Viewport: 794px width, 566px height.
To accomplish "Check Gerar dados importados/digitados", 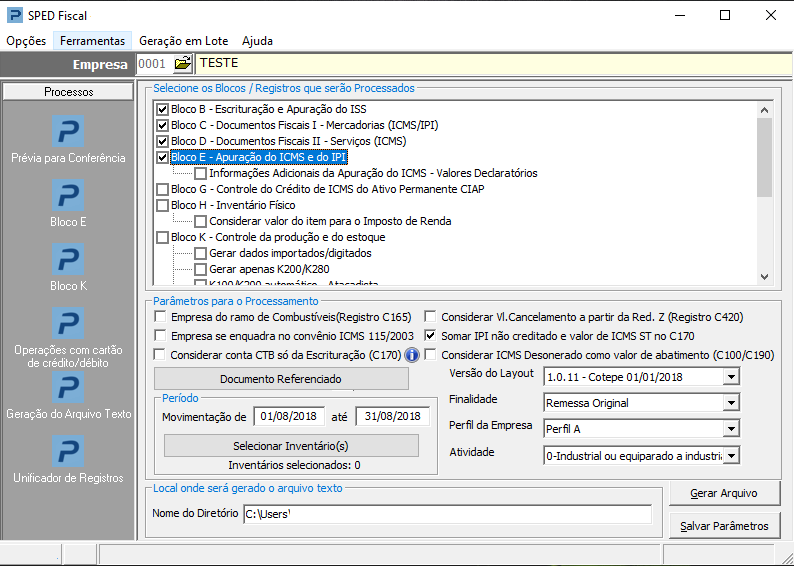I will 201,253.
